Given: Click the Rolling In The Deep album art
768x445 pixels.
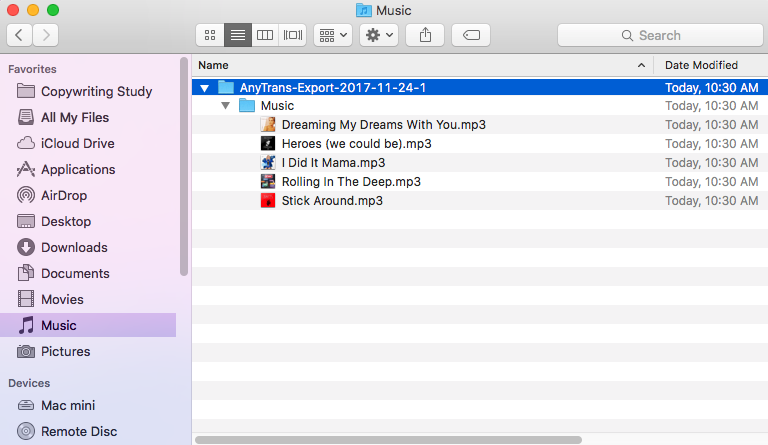Looking at the screenshot, I should pos(268,182).
